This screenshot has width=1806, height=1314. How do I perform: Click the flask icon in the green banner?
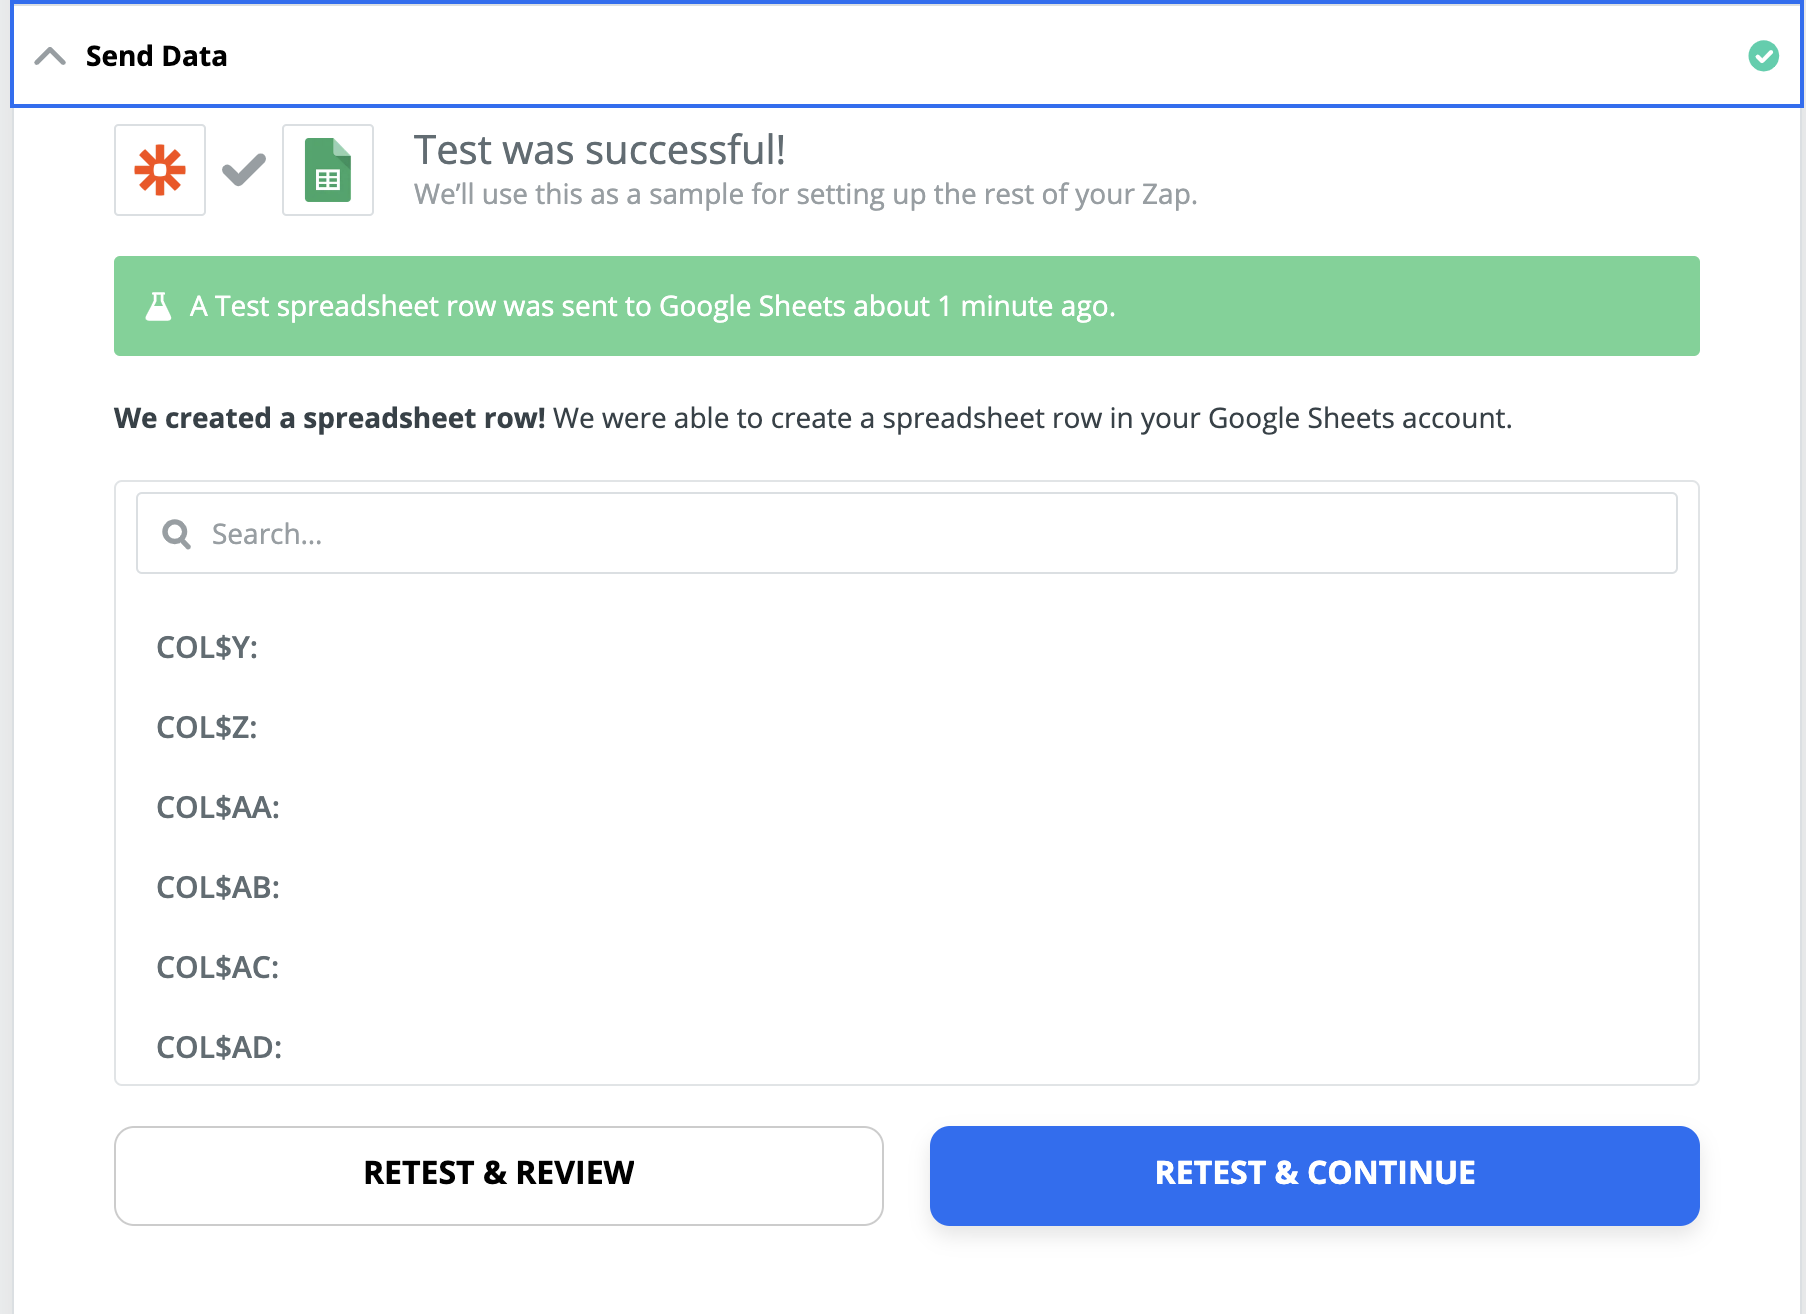[x=158, y=306]
